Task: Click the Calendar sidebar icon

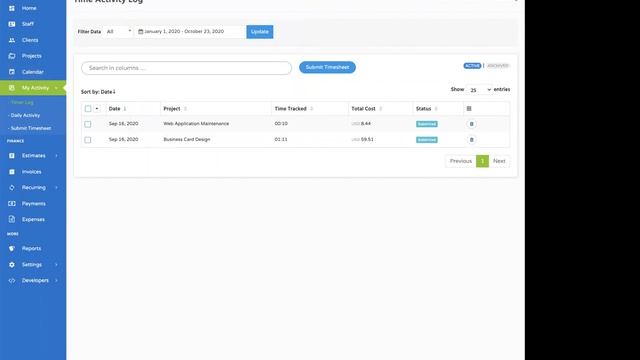Action: coord(12,72)
